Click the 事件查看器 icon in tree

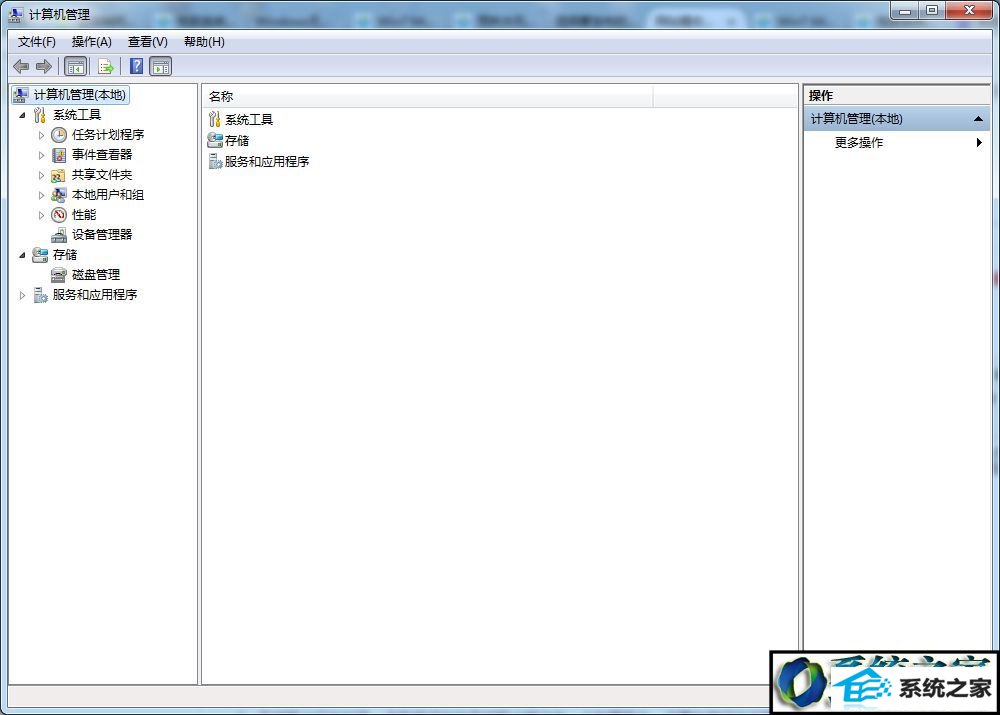tap(59, 155)
